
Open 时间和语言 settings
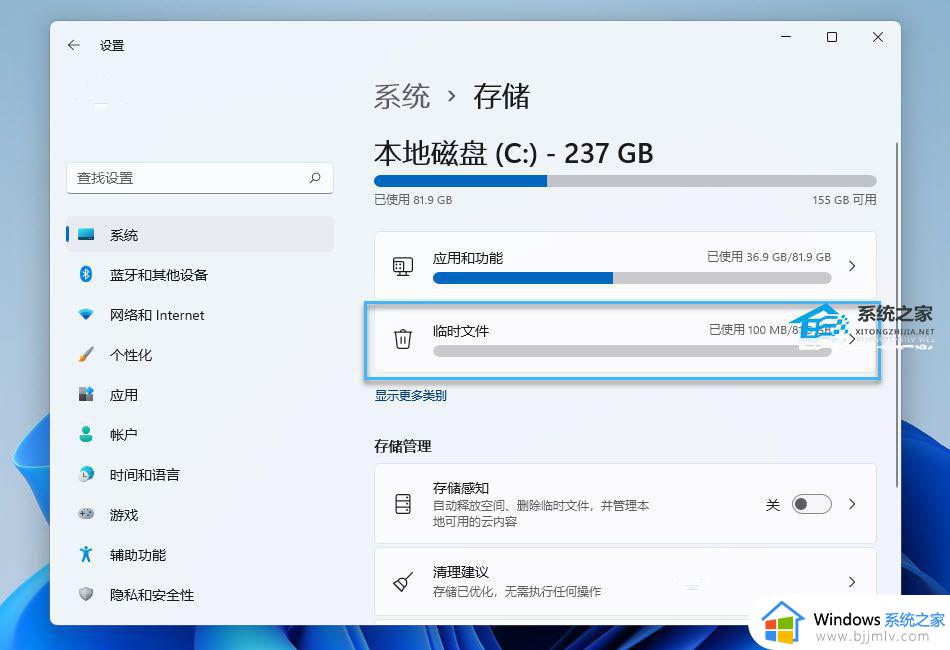pos(145,475)
